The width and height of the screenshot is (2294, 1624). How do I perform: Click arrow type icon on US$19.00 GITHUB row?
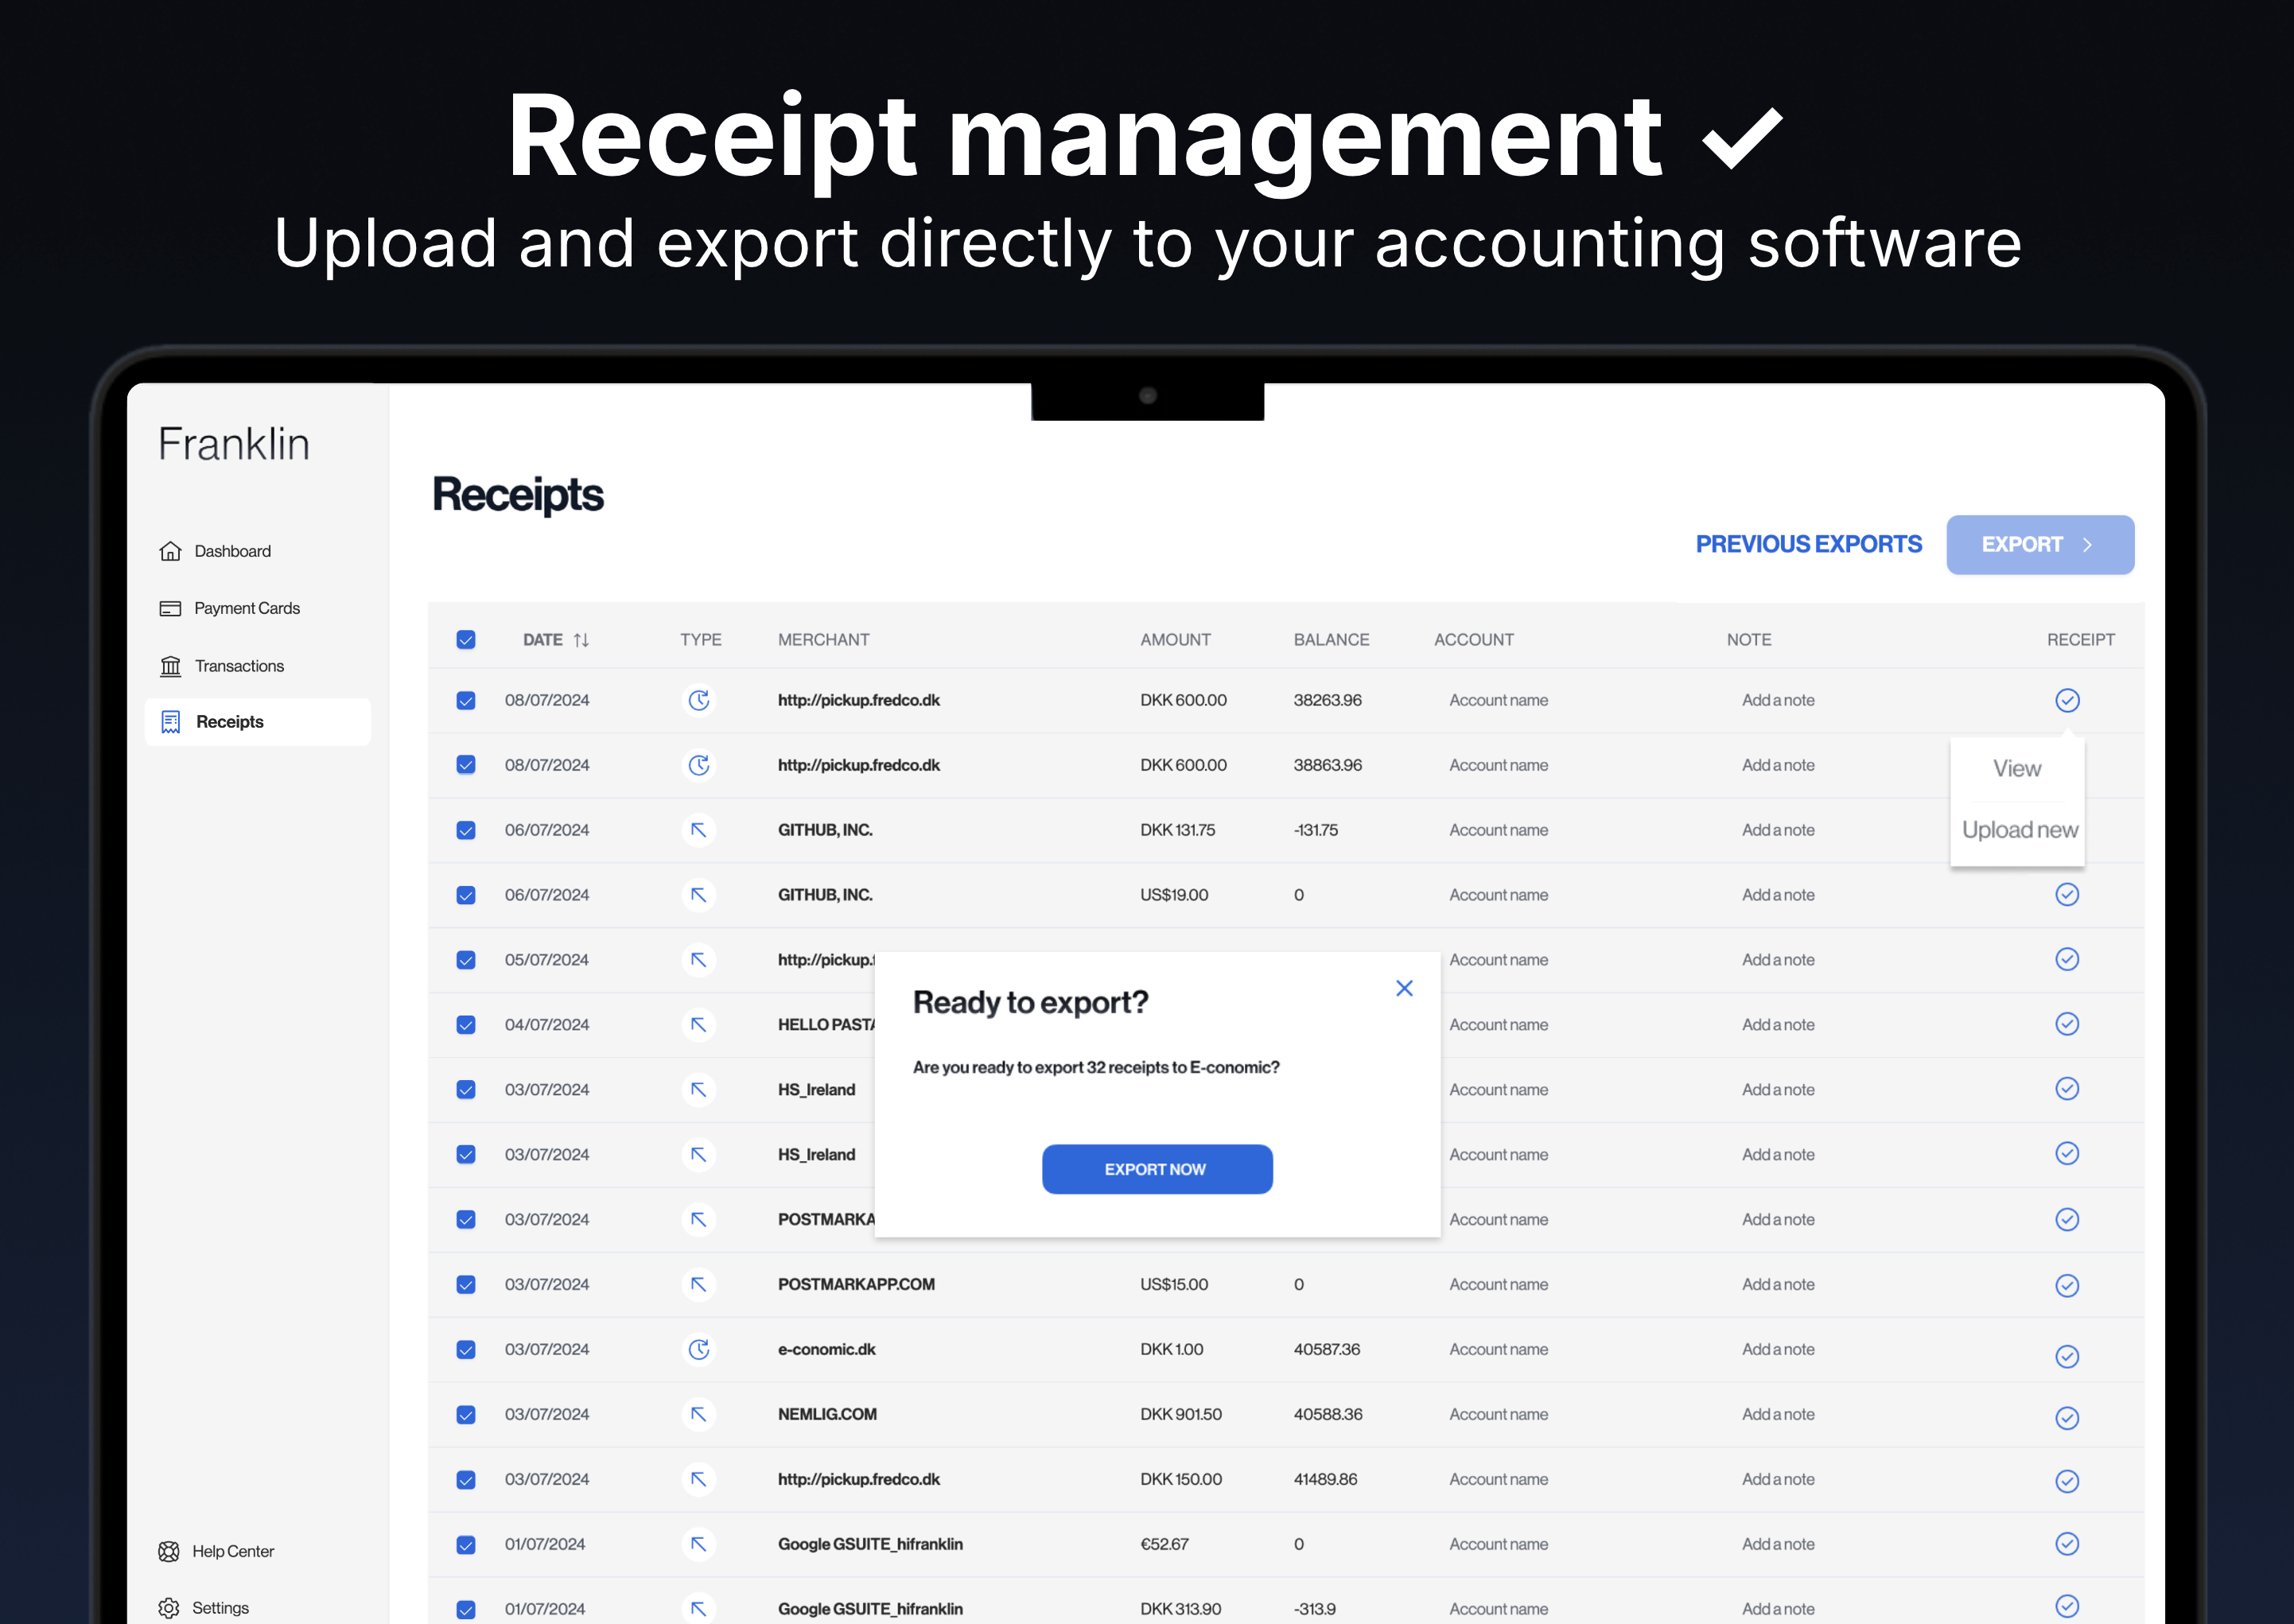[x=698, y=895]
